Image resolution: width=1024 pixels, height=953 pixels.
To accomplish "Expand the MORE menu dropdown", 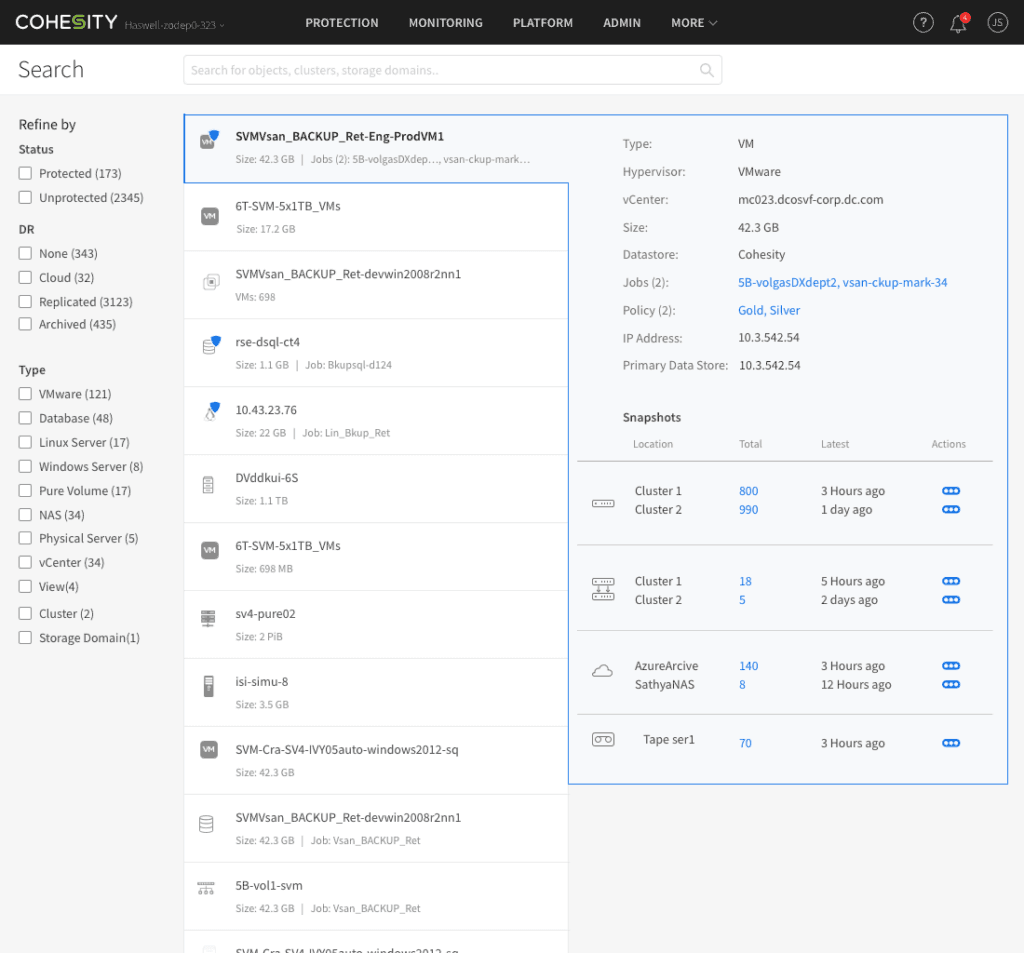I will (694, 23).
